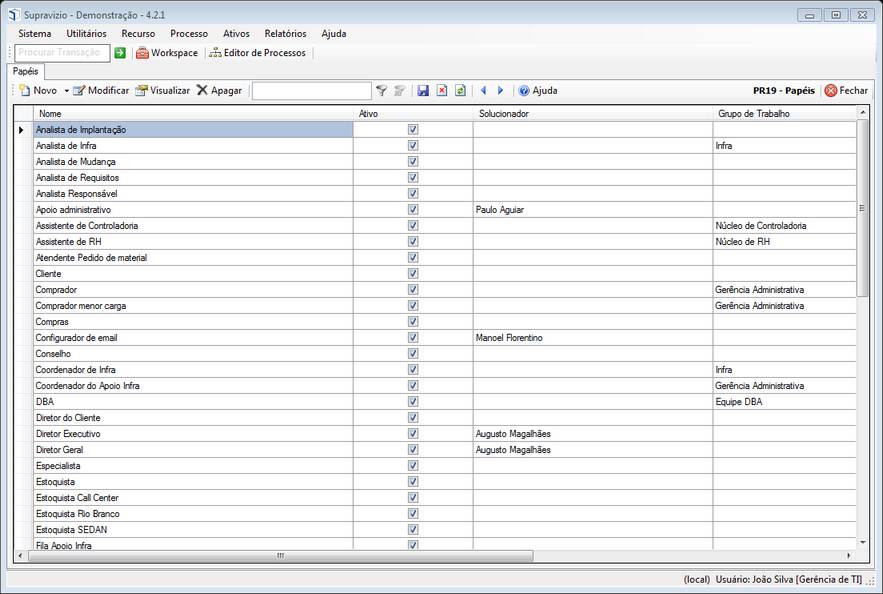The image size is (883, 594).
Task: Click Apagar to delete the record
Action: (x=219, y=90)
